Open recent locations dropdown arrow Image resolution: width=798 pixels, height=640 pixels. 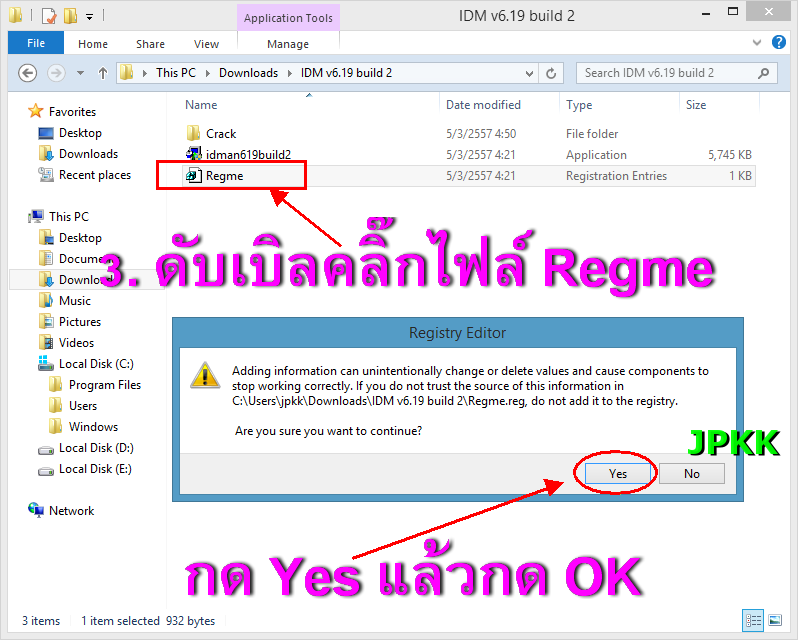pyautogui.click(x=80, y=73)
